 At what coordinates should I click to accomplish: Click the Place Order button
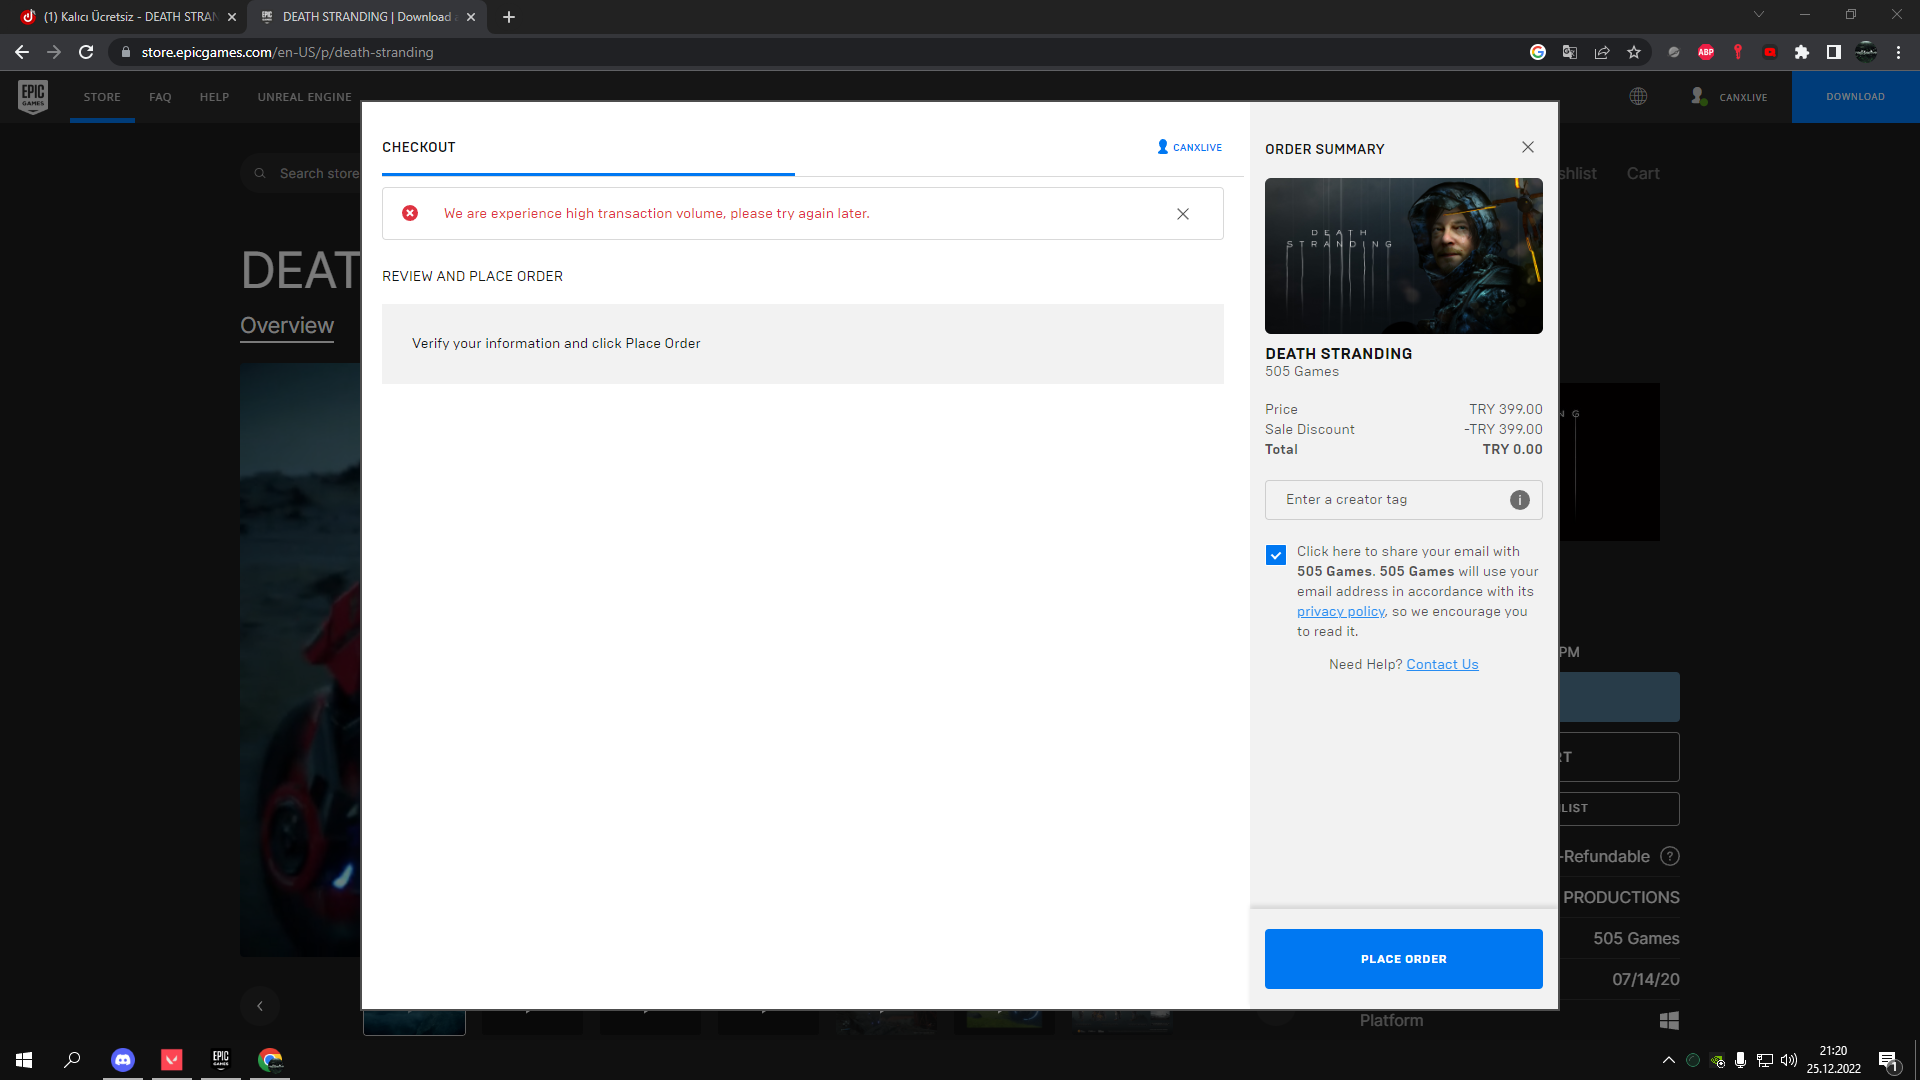coord(1403,958)
